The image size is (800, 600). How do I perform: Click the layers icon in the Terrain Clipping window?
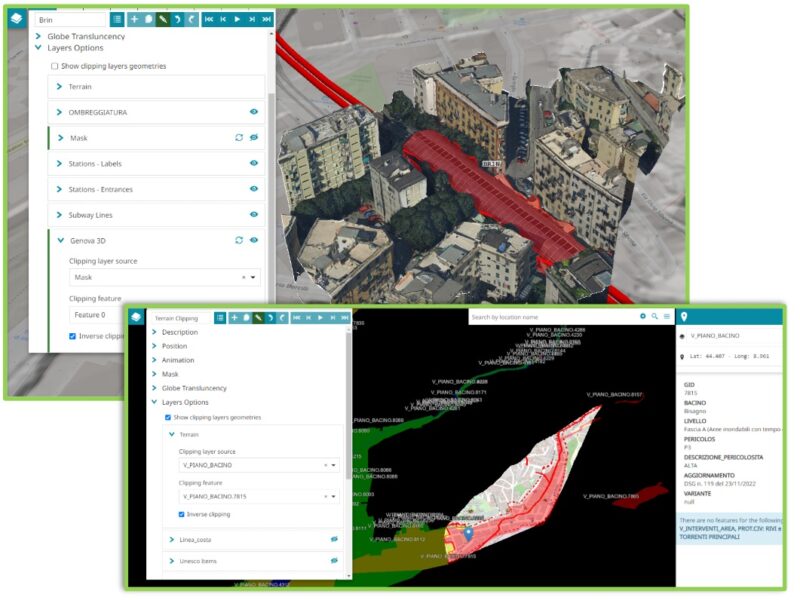(136, 317)
